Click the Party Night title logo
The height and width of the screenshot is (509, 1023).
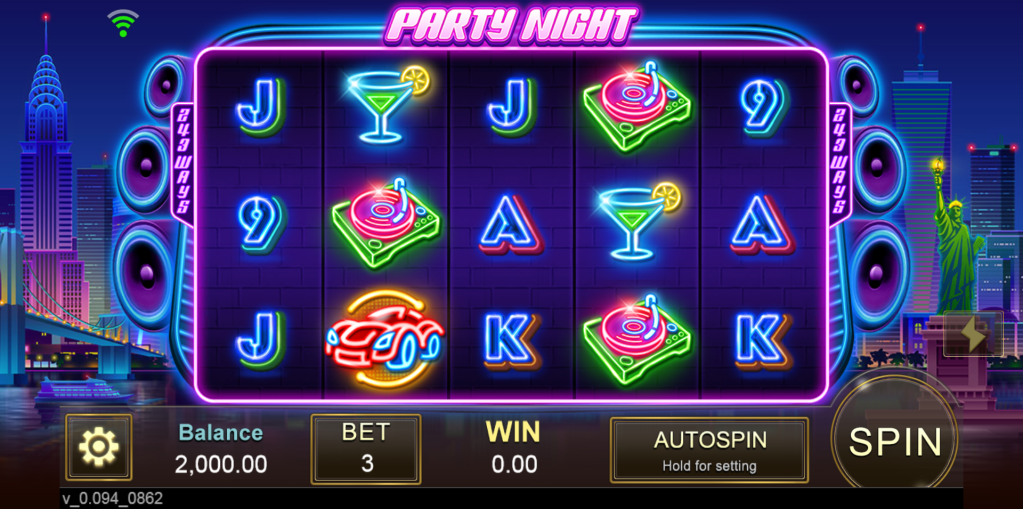512,25
